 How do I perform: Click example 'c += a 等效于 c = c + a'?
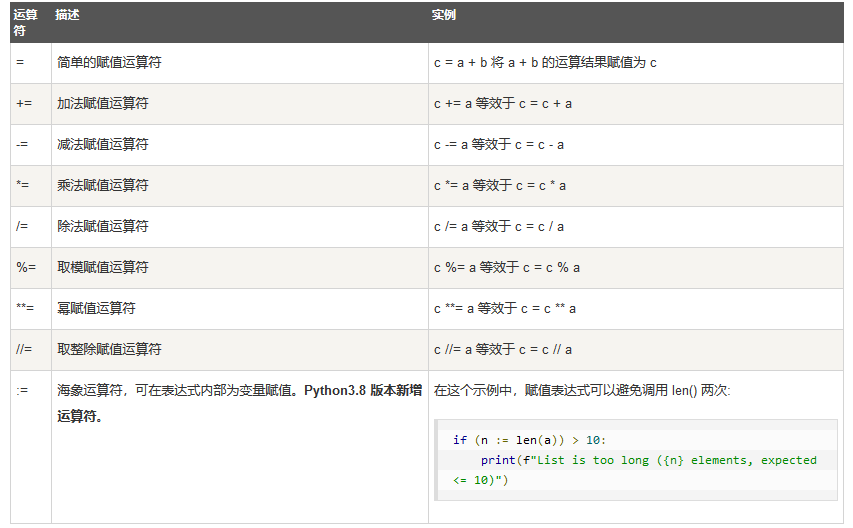tap(503, 103)
